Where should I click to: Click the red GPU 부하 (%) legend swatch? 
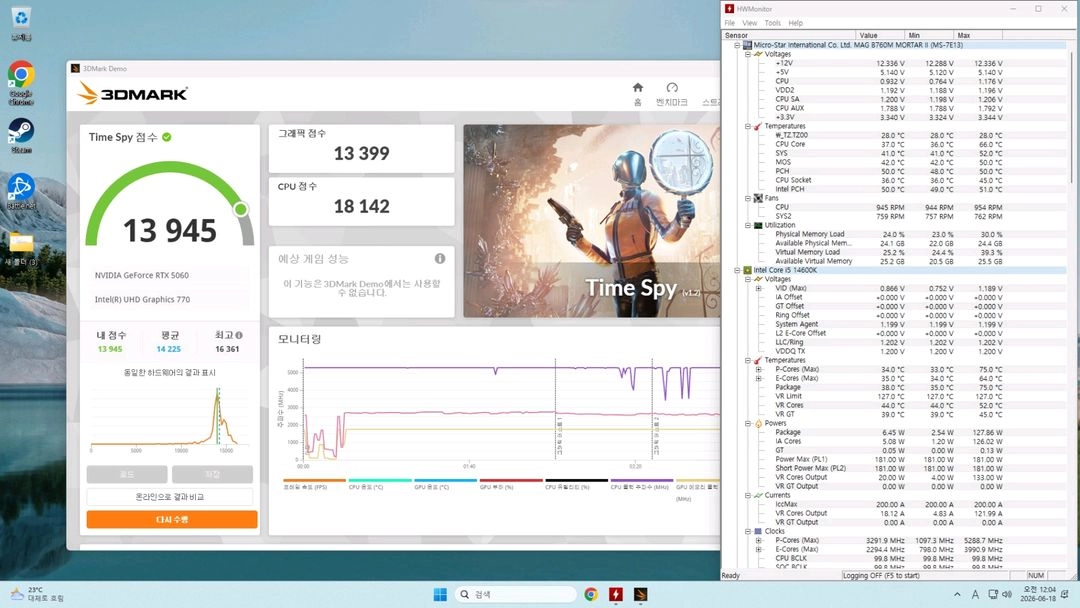pyautogui.click(x=511, y=481)
